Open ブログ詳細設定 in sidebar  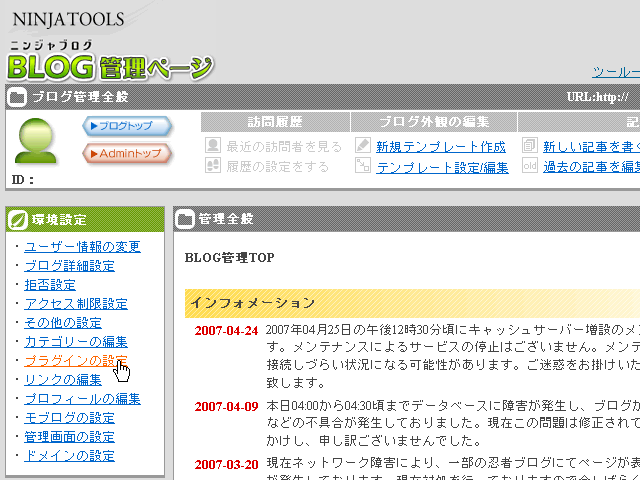click(69, 266)
